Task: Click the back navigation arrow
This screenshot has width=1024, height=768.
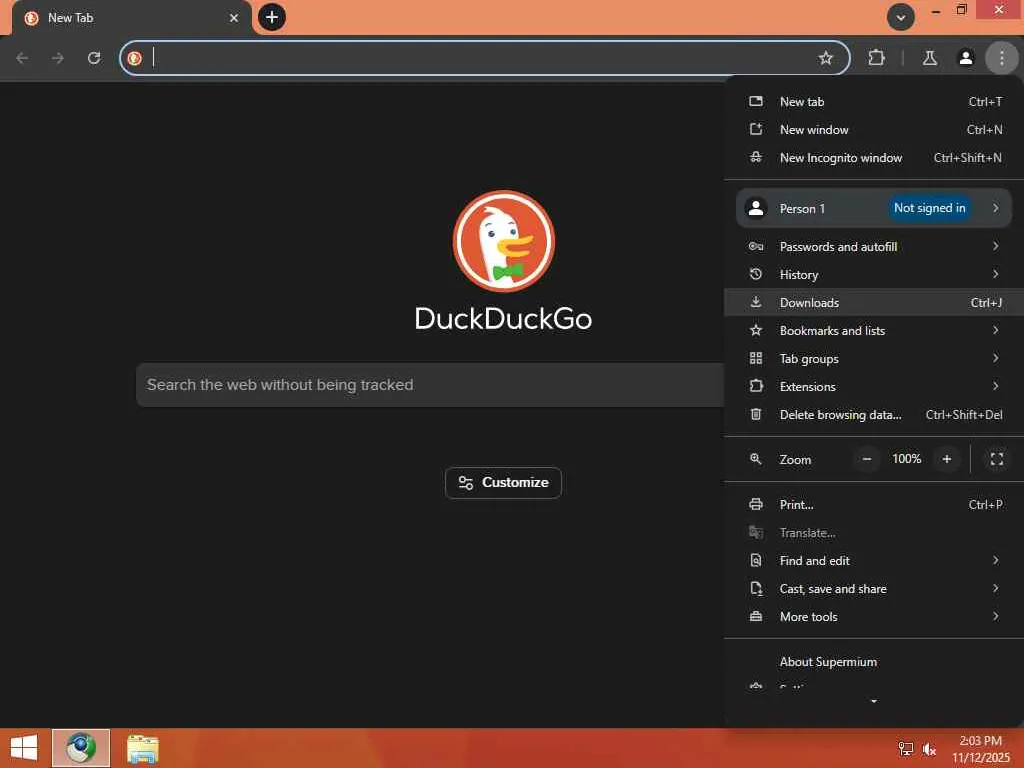Action: coord(22,58)
